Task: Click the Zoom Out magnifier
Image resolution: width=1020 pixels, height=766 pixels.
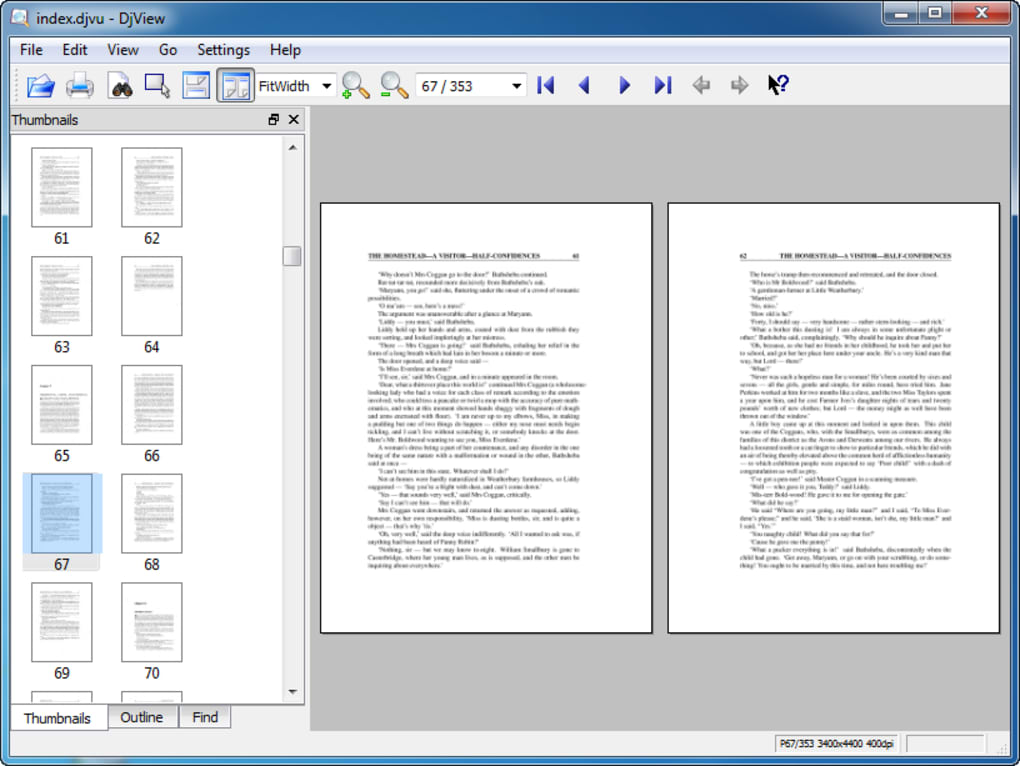Action: coord(395,86)
